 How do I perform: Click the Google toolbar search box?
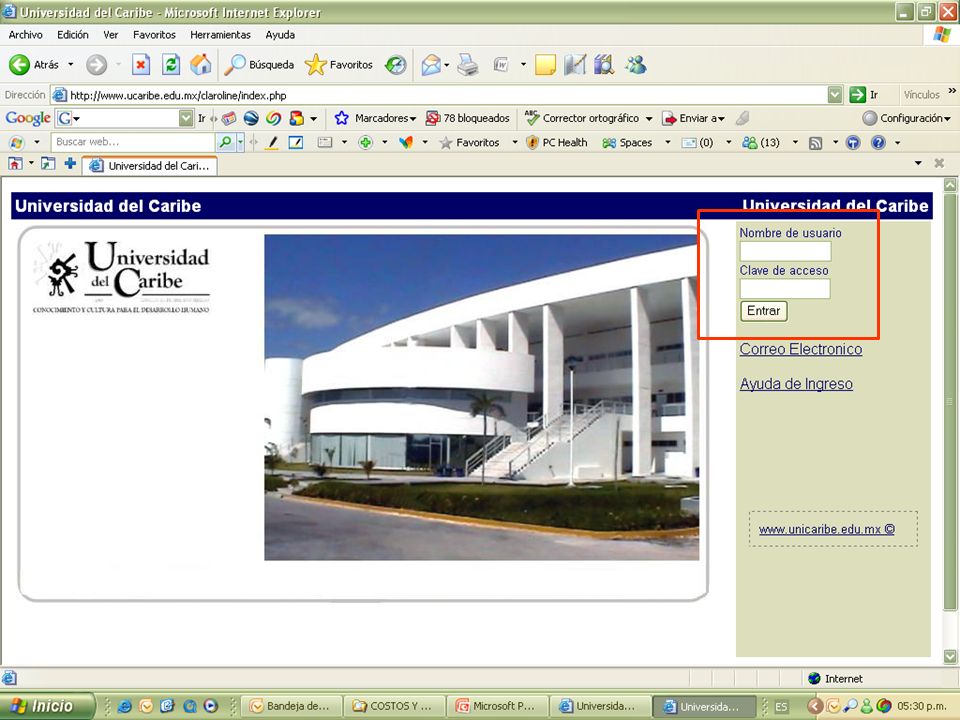pos(125,118)
